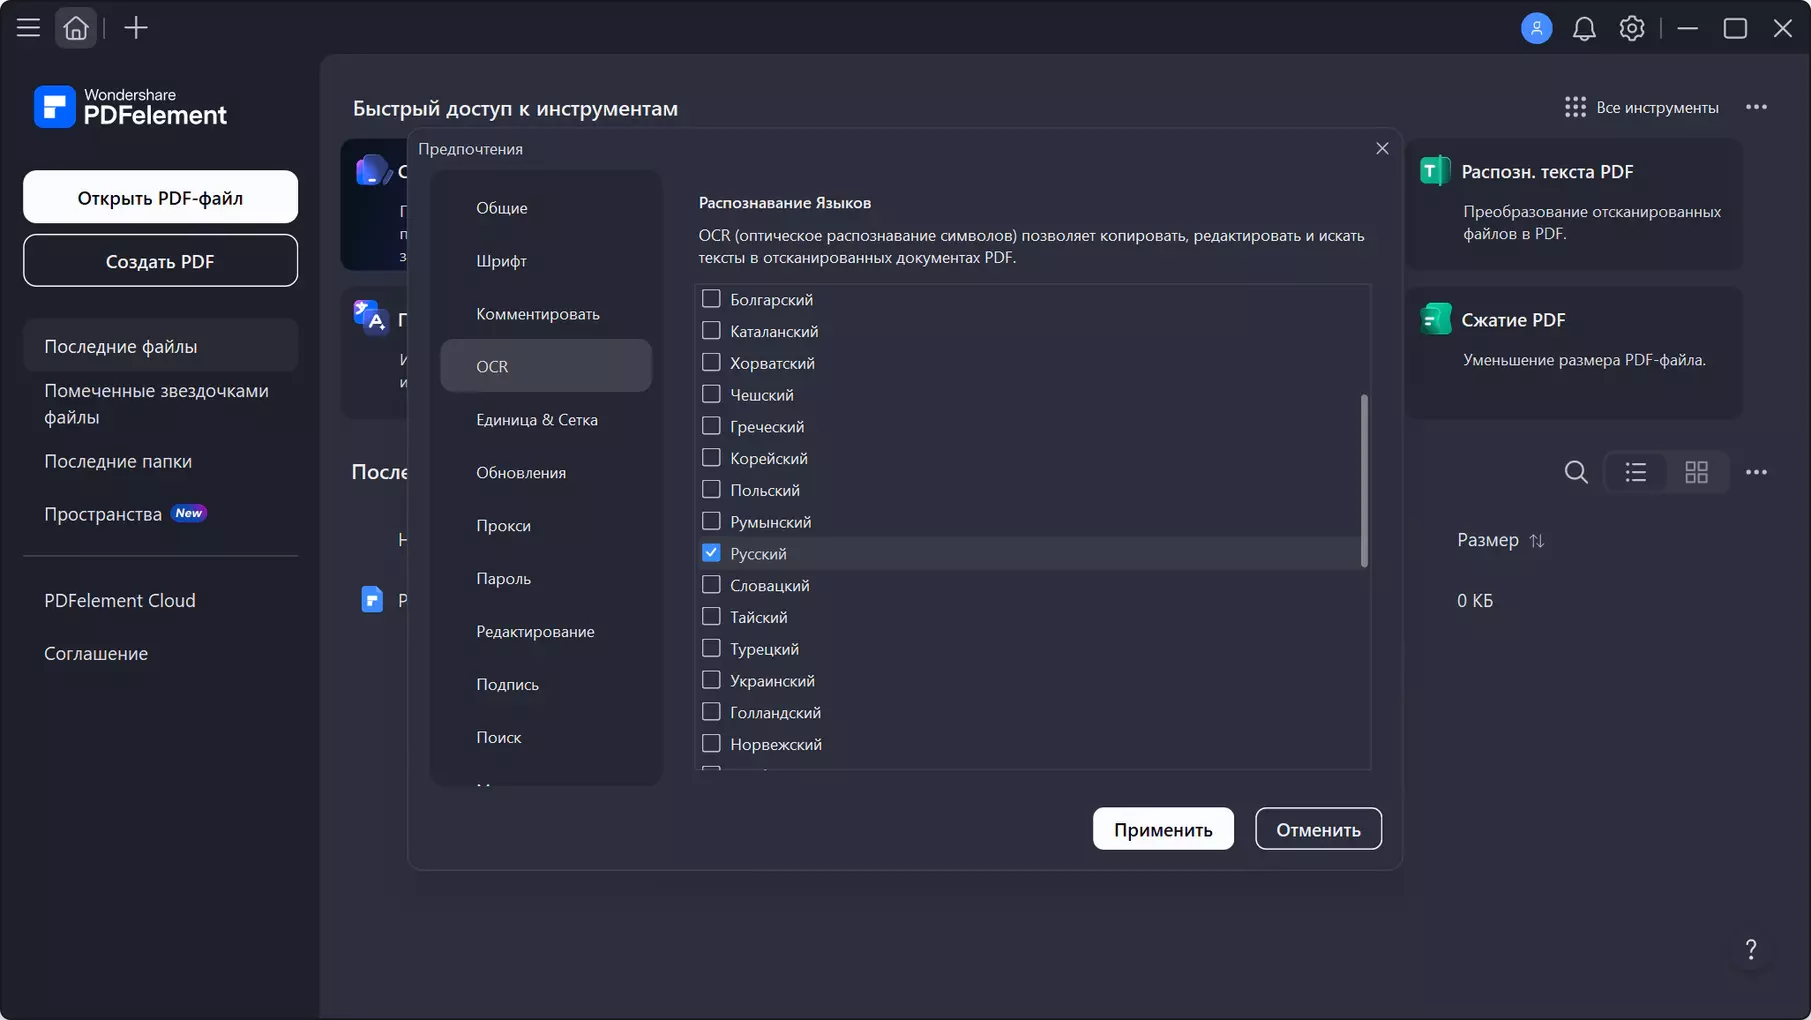1811x1020 pixels.
Task: Open All Tools grid icon
Action: (x=1575, y=107)
